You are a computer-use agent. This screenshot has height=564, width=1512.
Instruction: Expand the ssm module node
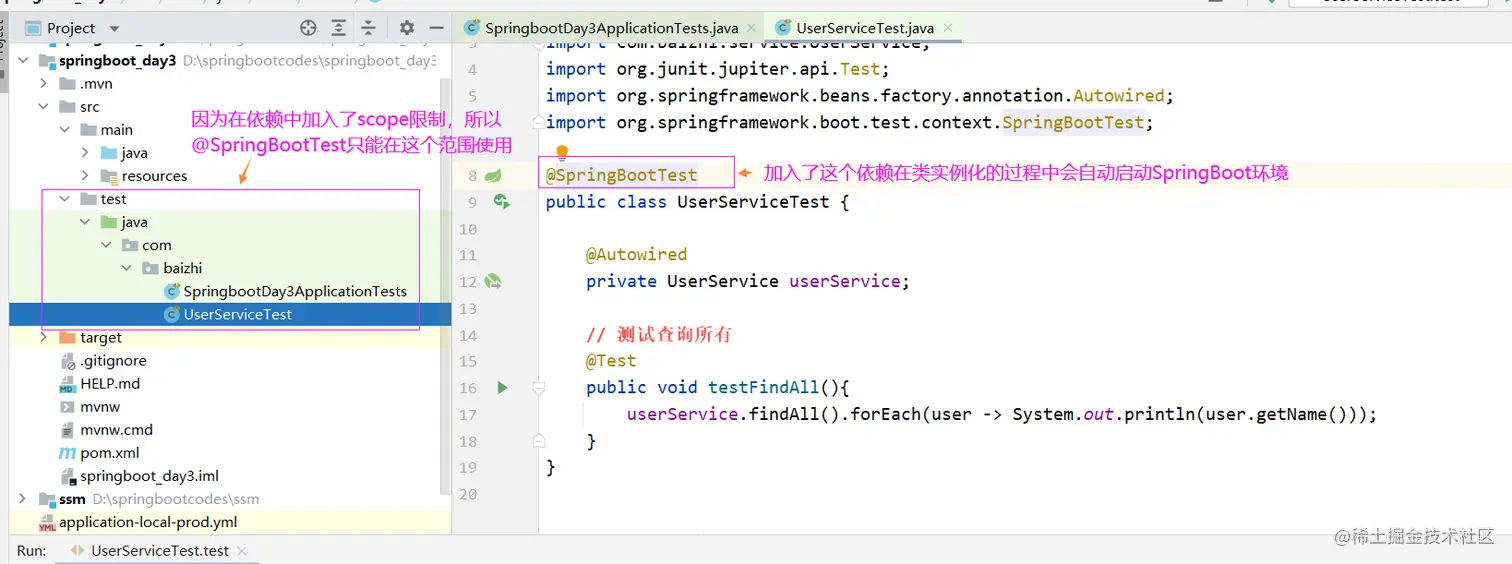pos(23,498)
